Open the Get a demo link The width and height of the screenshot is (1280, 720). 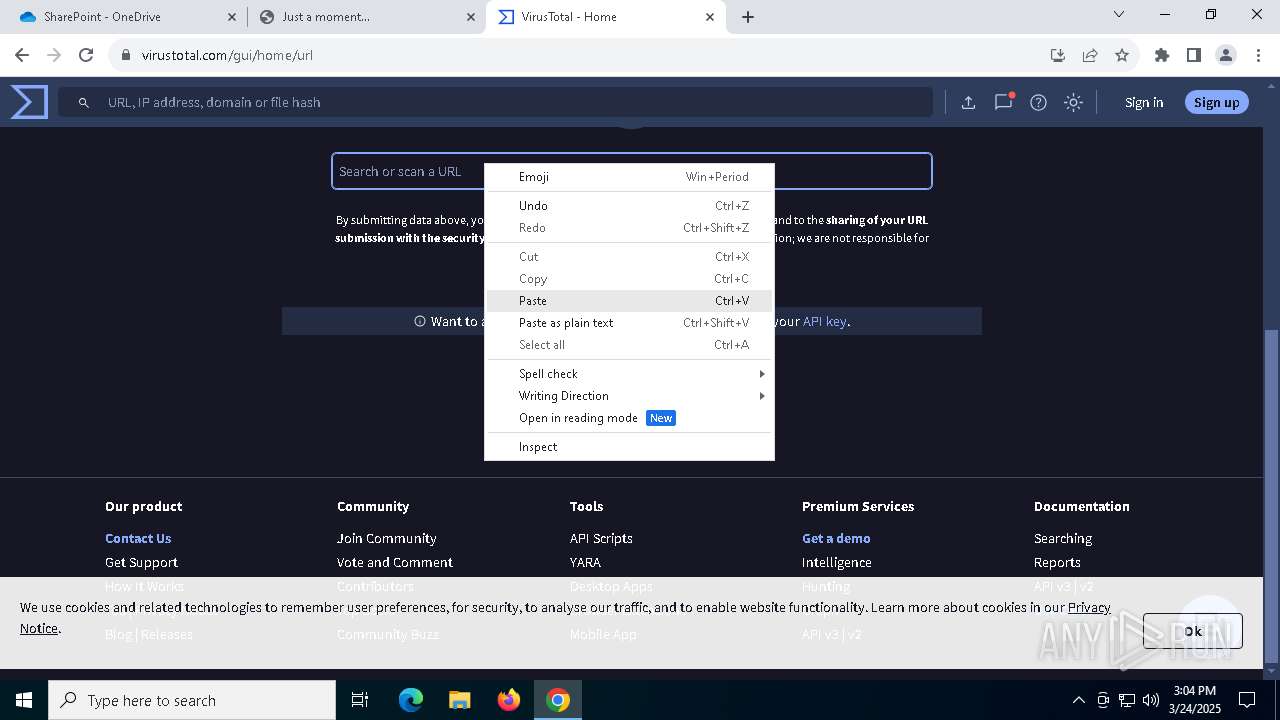coord(836,538)
